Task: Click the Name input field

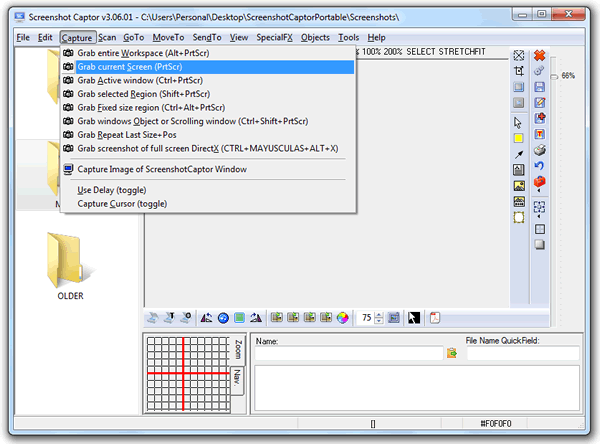Action: pyautogui.click(x=349, y=353)
